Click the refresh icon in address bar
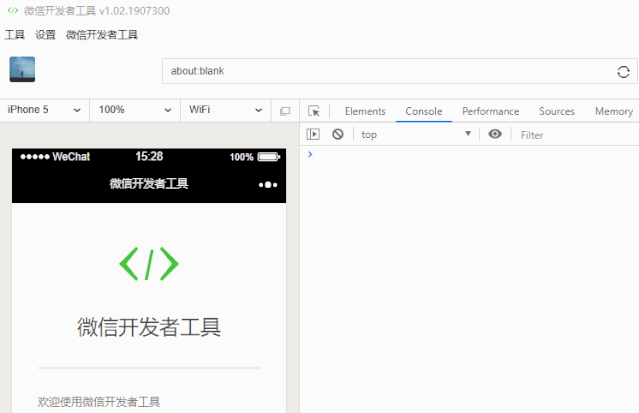Screen dimensions: 639x413 623,72
